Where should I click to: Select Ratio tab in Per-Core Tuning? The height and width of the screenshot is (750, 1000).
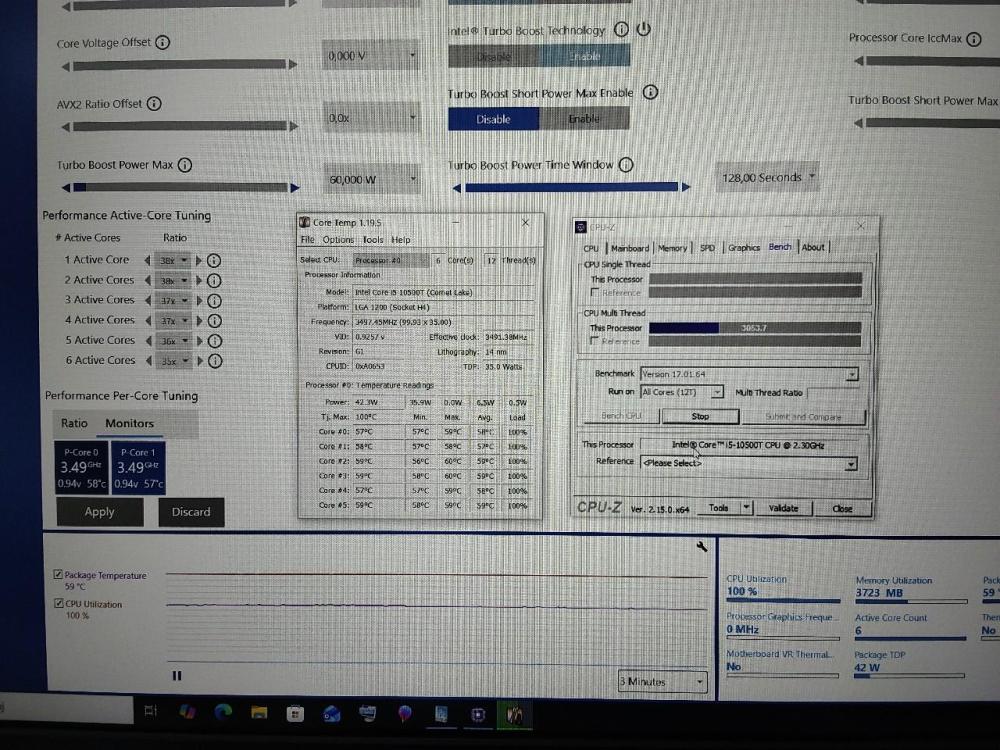point(74,423)
